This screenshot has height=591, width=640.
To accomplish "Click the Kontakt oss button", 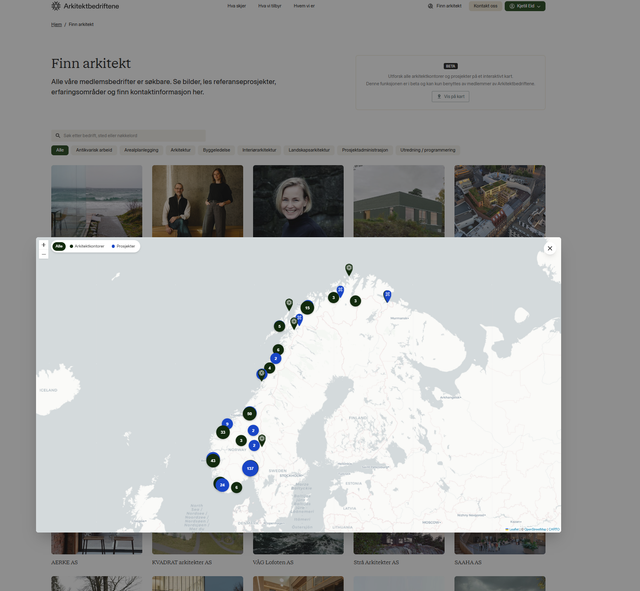I will (x=485, y=6).
